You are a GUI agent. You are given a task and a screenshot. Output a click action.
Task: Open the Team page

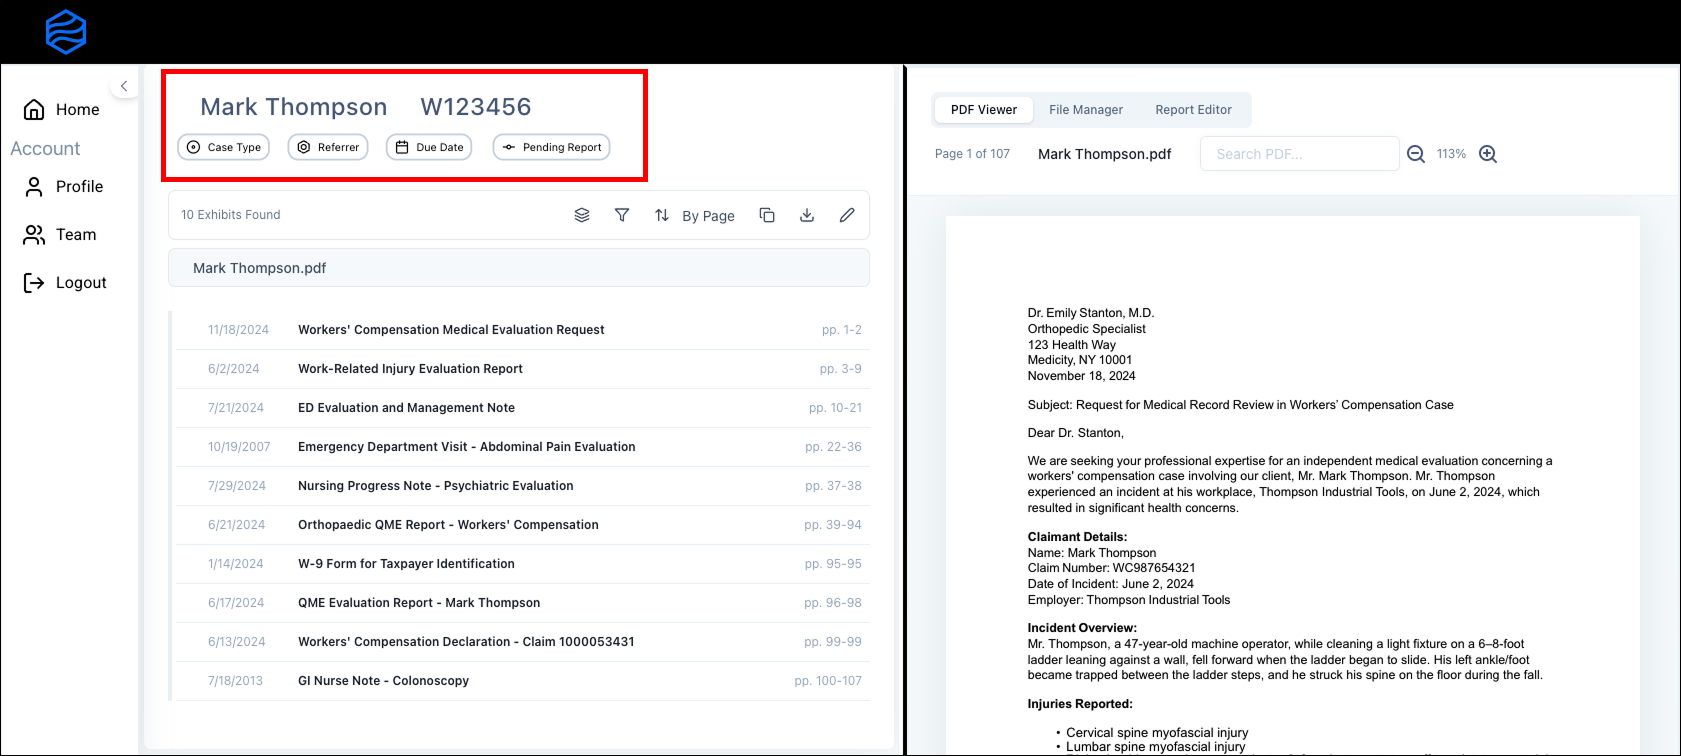point(60,234)
